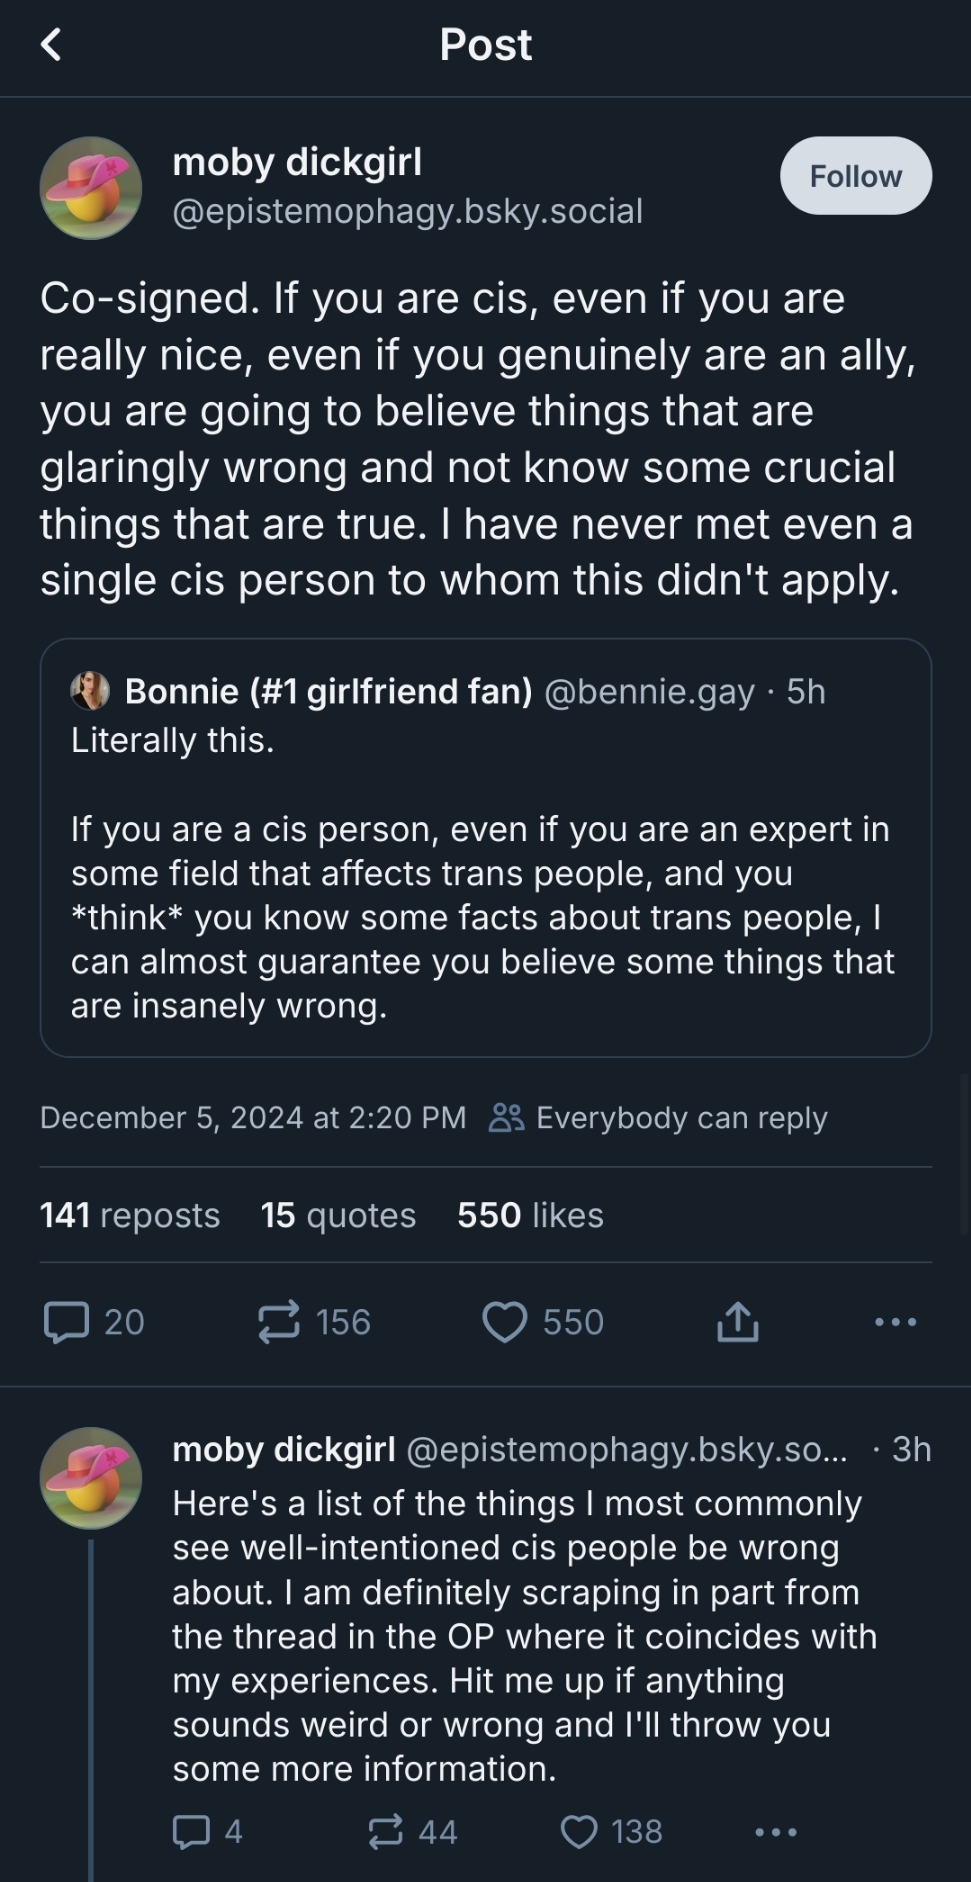Screen dimensions: 971x1882
Task: Reply to the thread reply post
Action: point(191,1831)
